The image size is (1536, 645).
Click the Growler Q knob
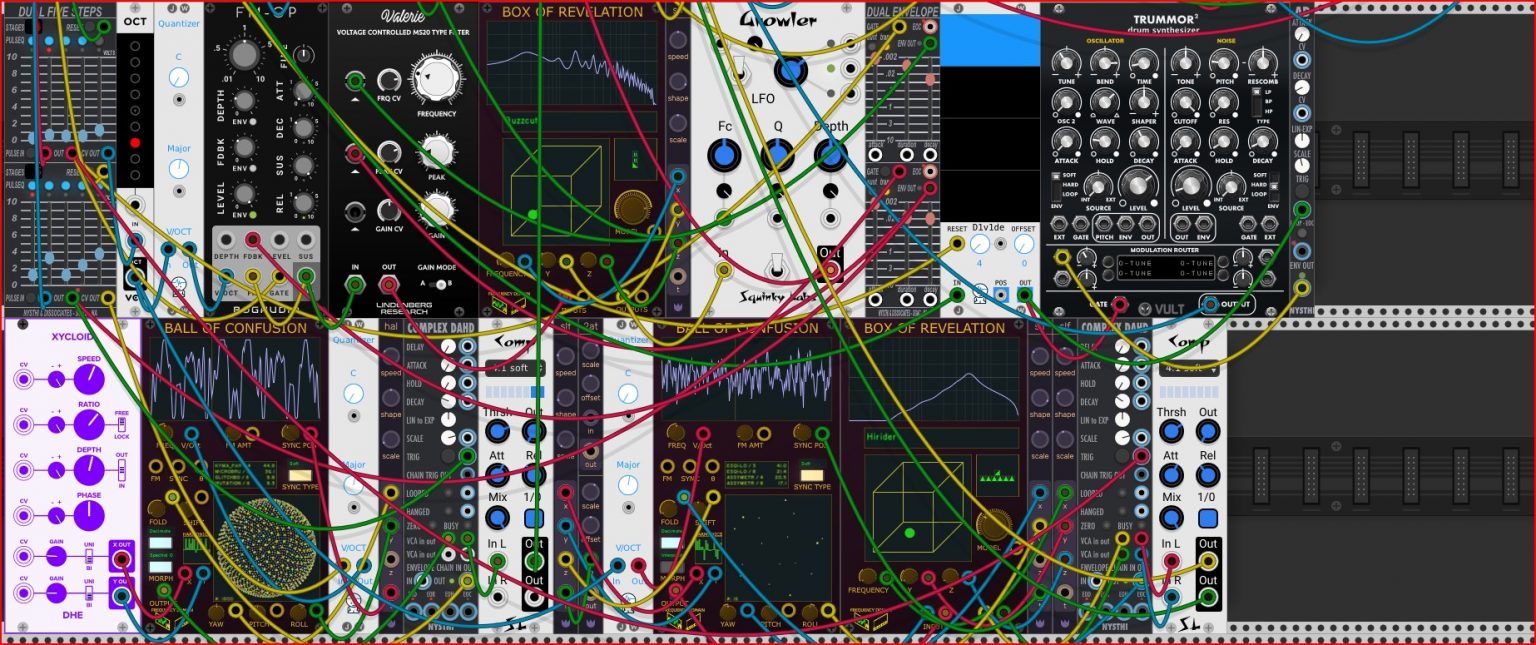(777, 154)
